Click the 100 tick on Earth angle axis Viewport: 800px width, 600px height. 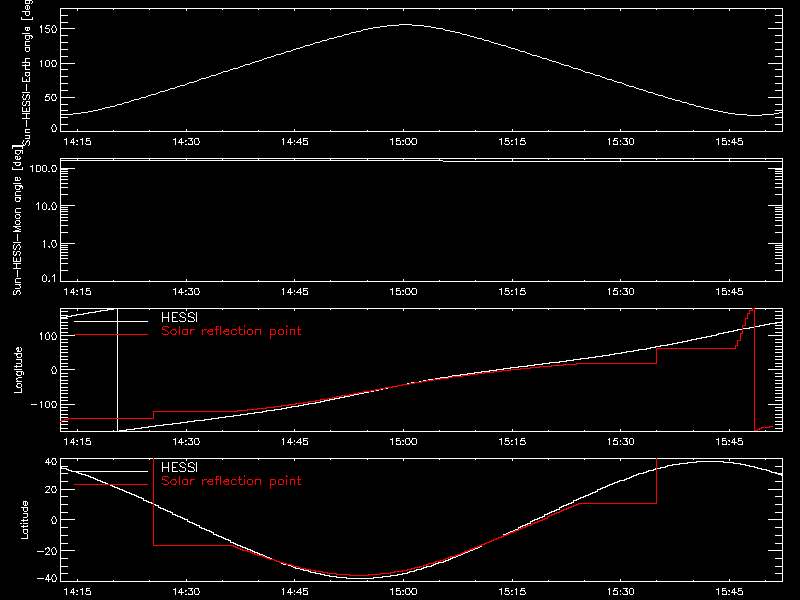coord(48,64)
